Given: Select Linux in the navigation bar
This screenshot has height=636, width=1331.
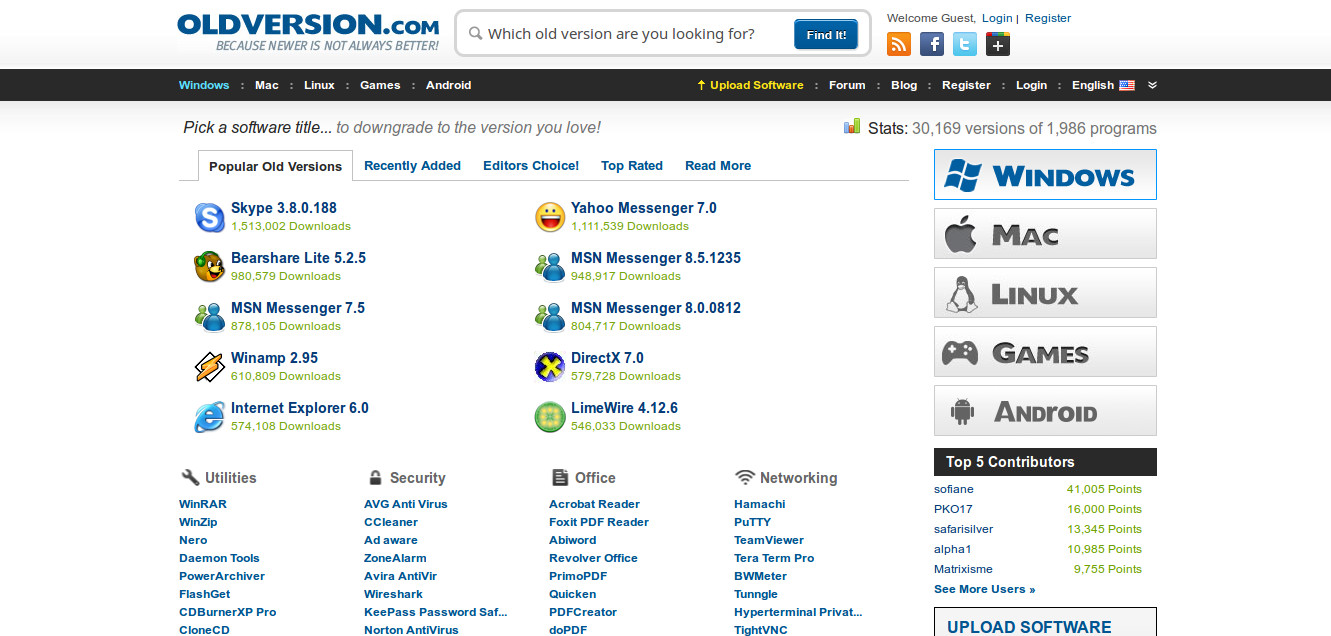Looking at the screenshot, I should 319,85.
